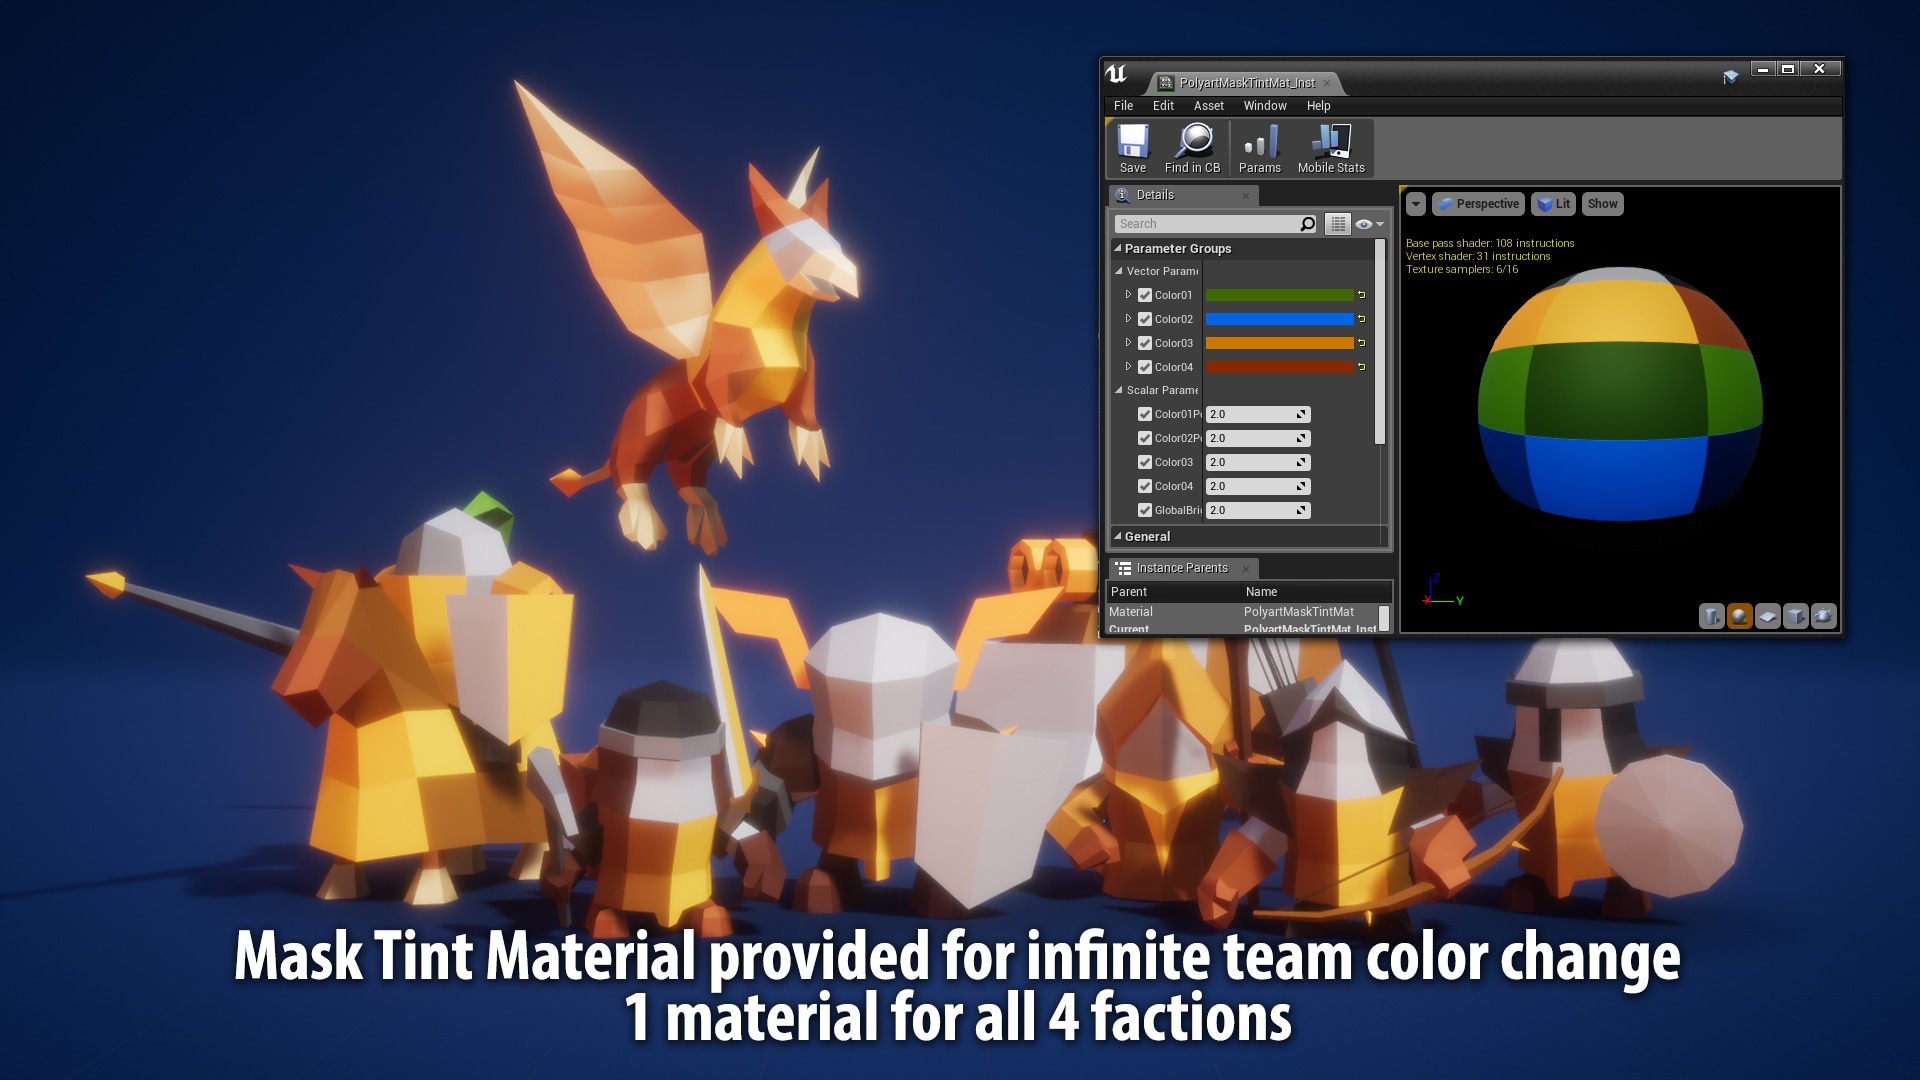Toggle the Color03 vector parameter checkbox
The height and width of the screenshot is (1080, 1920).
pos(1145,343)
